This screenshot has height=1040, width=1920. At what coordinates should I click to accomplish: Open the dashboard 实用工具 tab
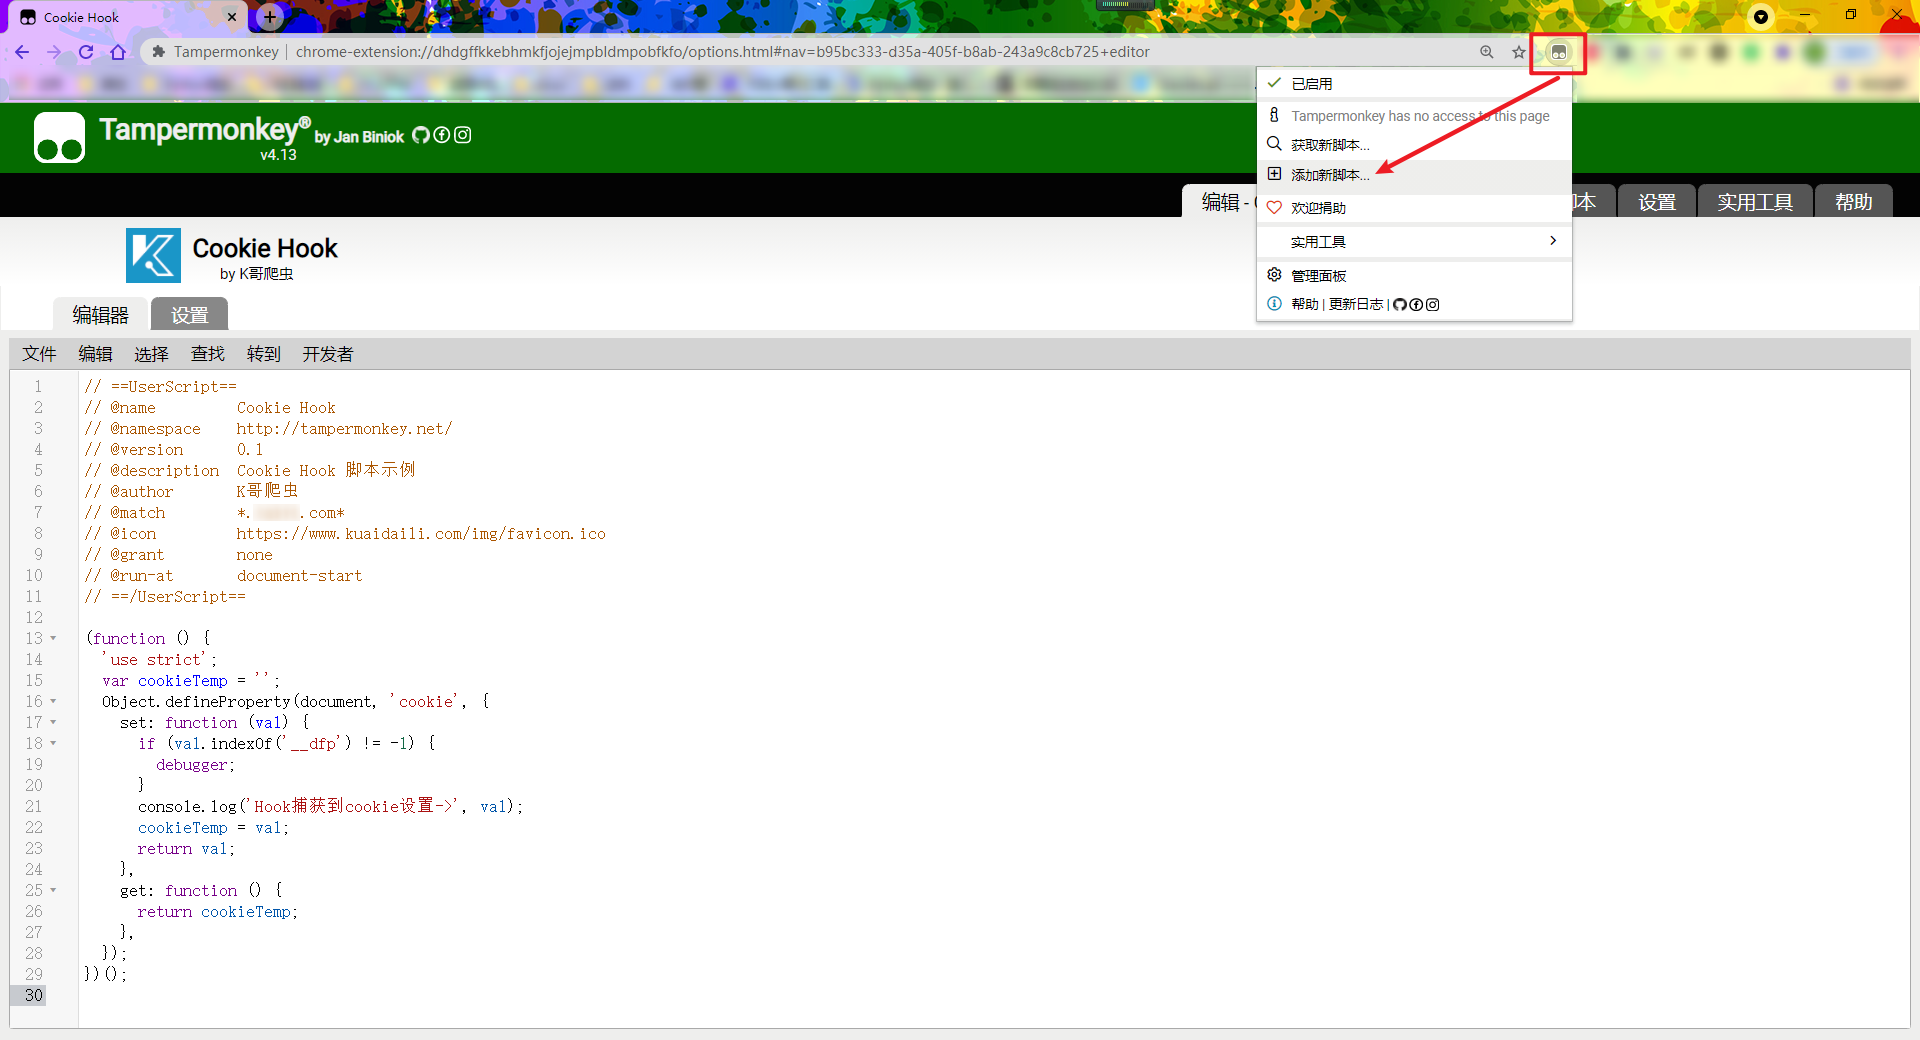pos(1755,201)
